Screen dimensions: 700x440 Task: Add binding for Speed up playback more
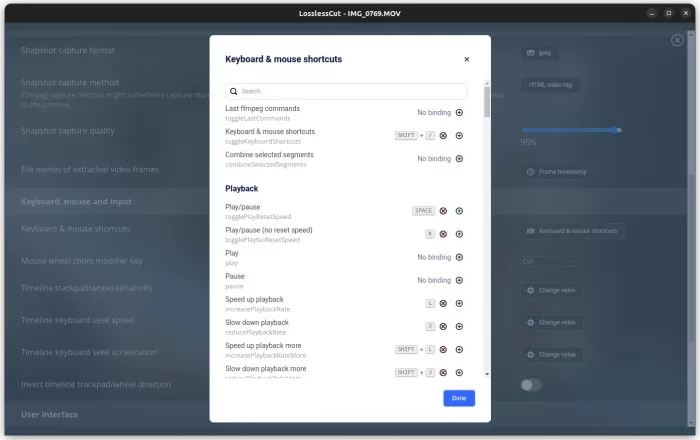click(x=459, y=349)
